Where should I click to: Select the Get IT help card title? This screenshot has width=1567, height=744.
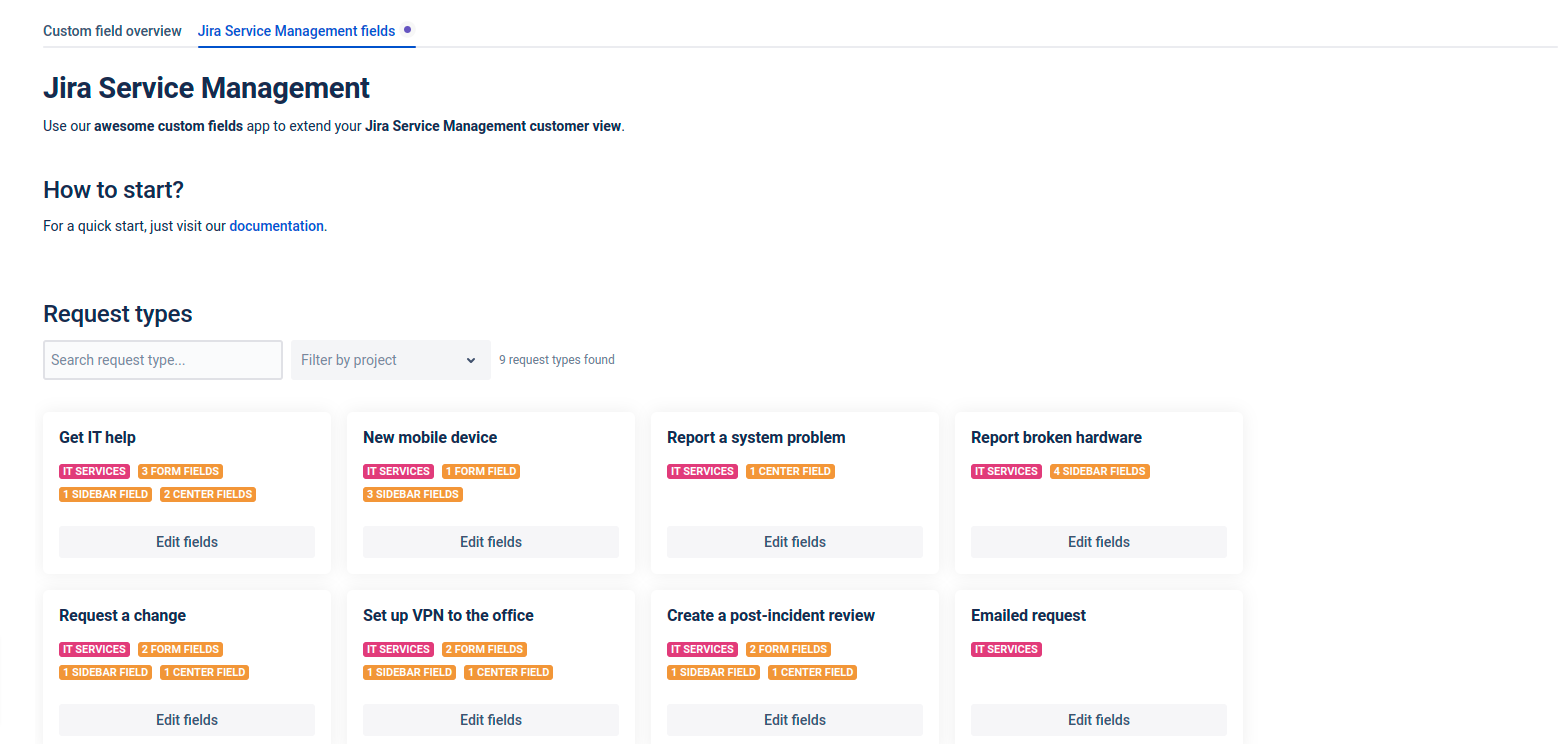(97, 438)
